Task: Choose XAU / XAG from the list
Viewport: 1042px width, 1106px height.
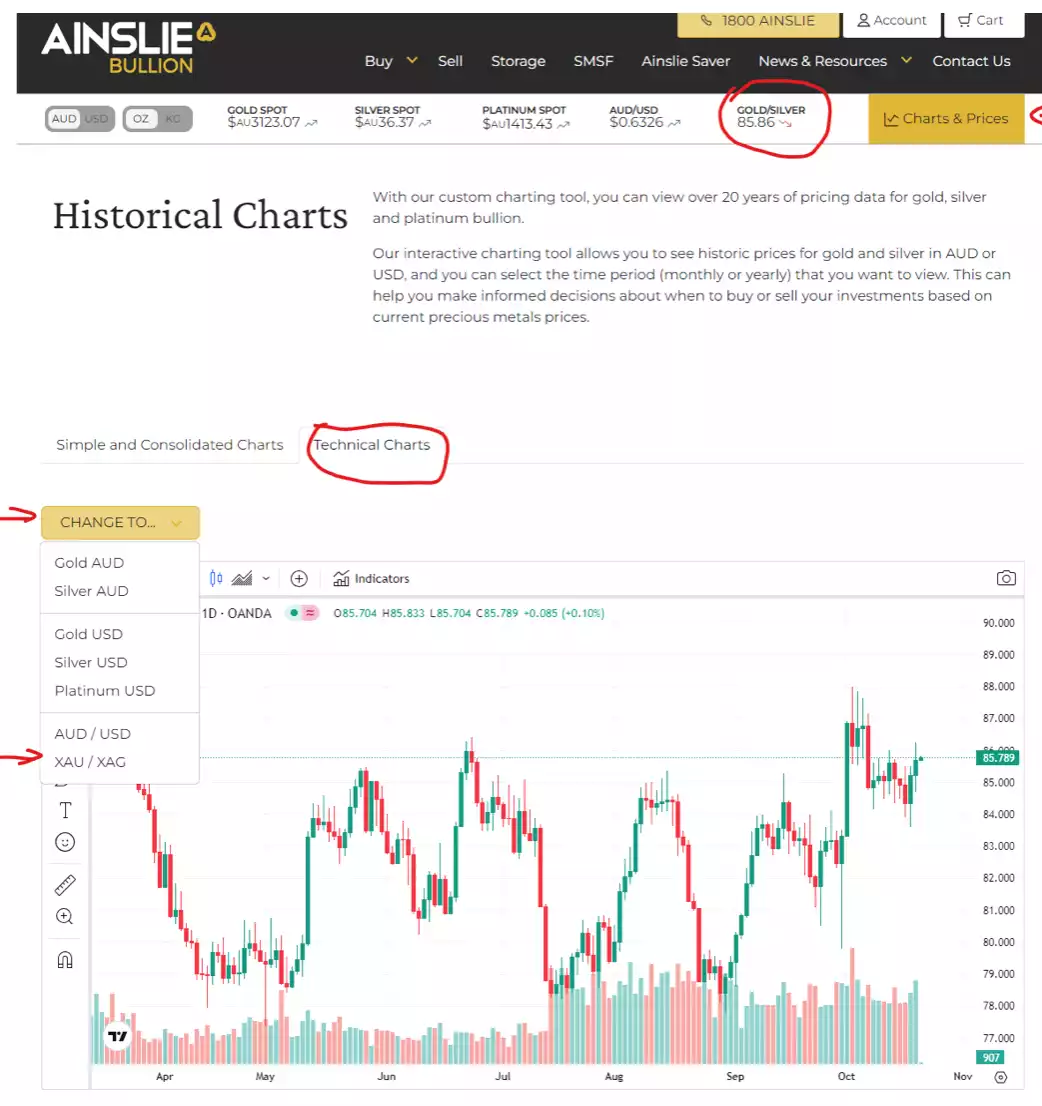Action: coord(90,762)
